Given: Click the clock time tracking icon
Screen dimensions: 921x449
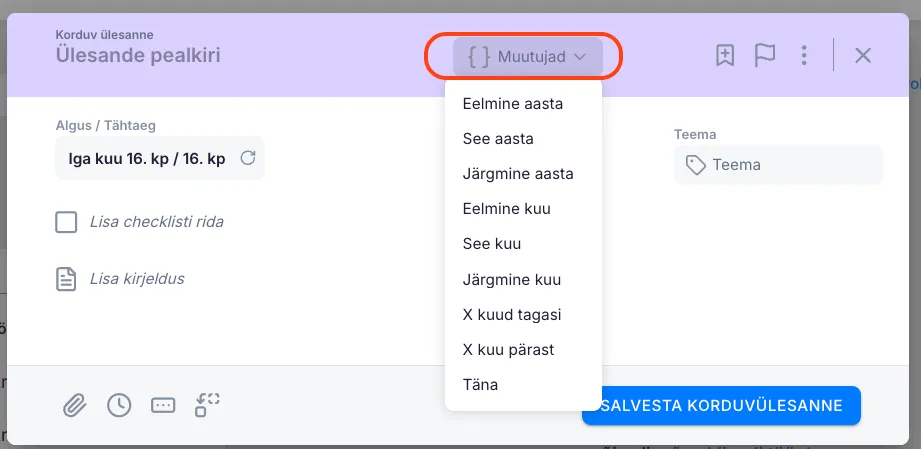Looking at the screenshot, I should 119,405.
